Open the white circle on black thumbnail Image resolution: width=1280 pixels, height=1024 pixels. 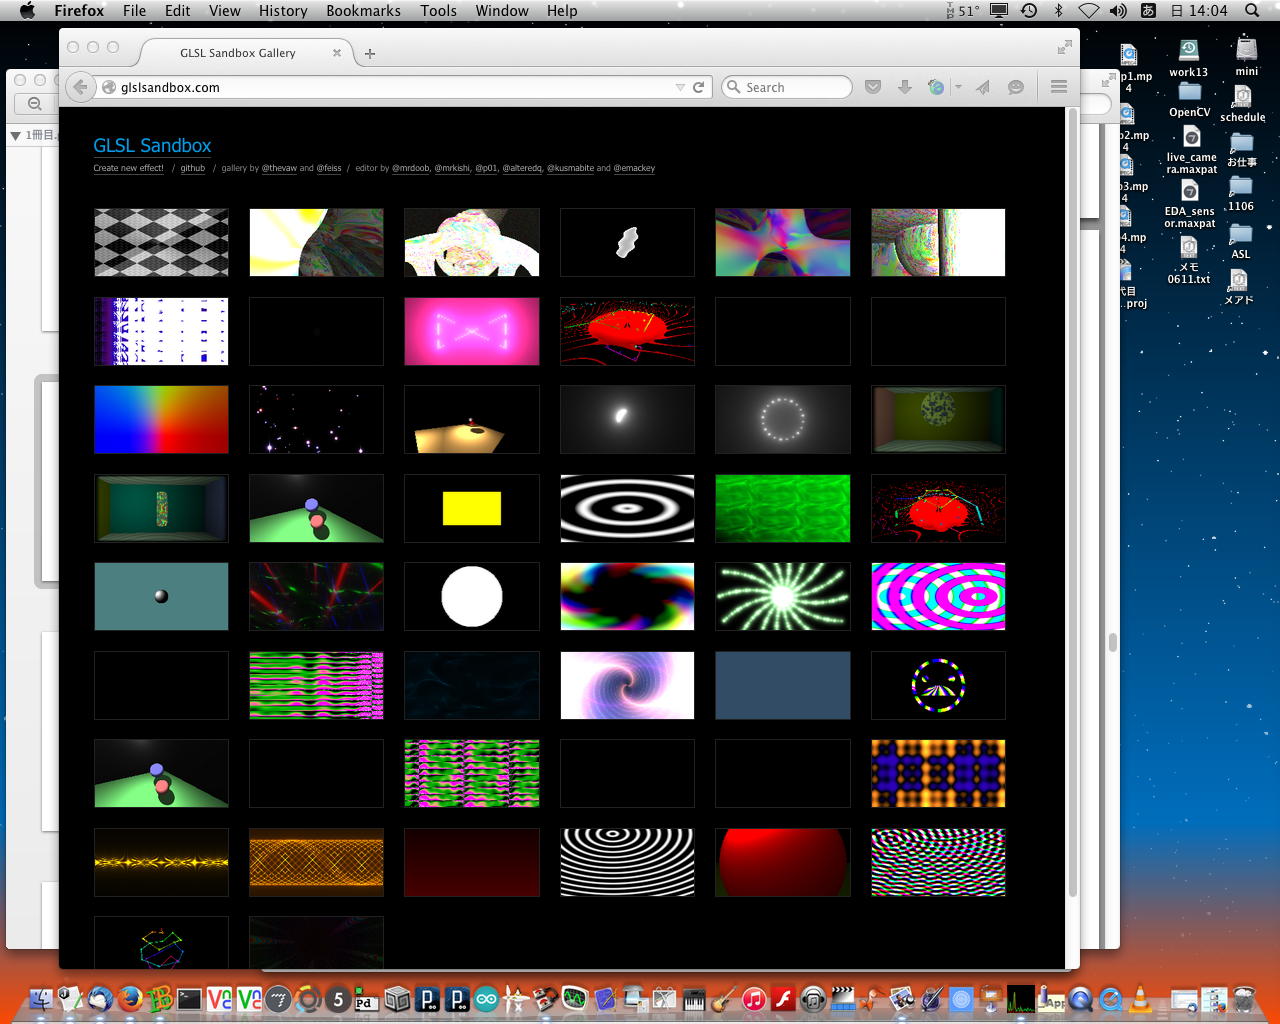tap(472, 596)
